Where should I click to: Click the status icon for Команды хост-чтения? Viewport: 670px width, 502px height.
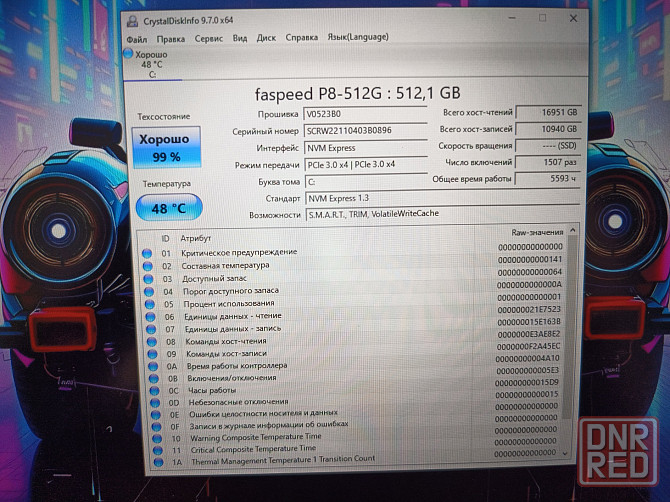pyautogui.click(x=152, y=342)
